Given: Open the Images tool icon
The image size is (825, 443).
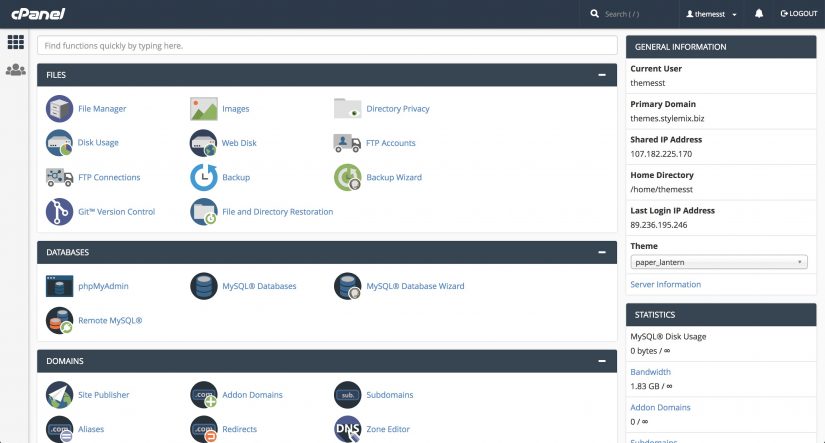Looking at the screenshot, I should pos(204,109).
